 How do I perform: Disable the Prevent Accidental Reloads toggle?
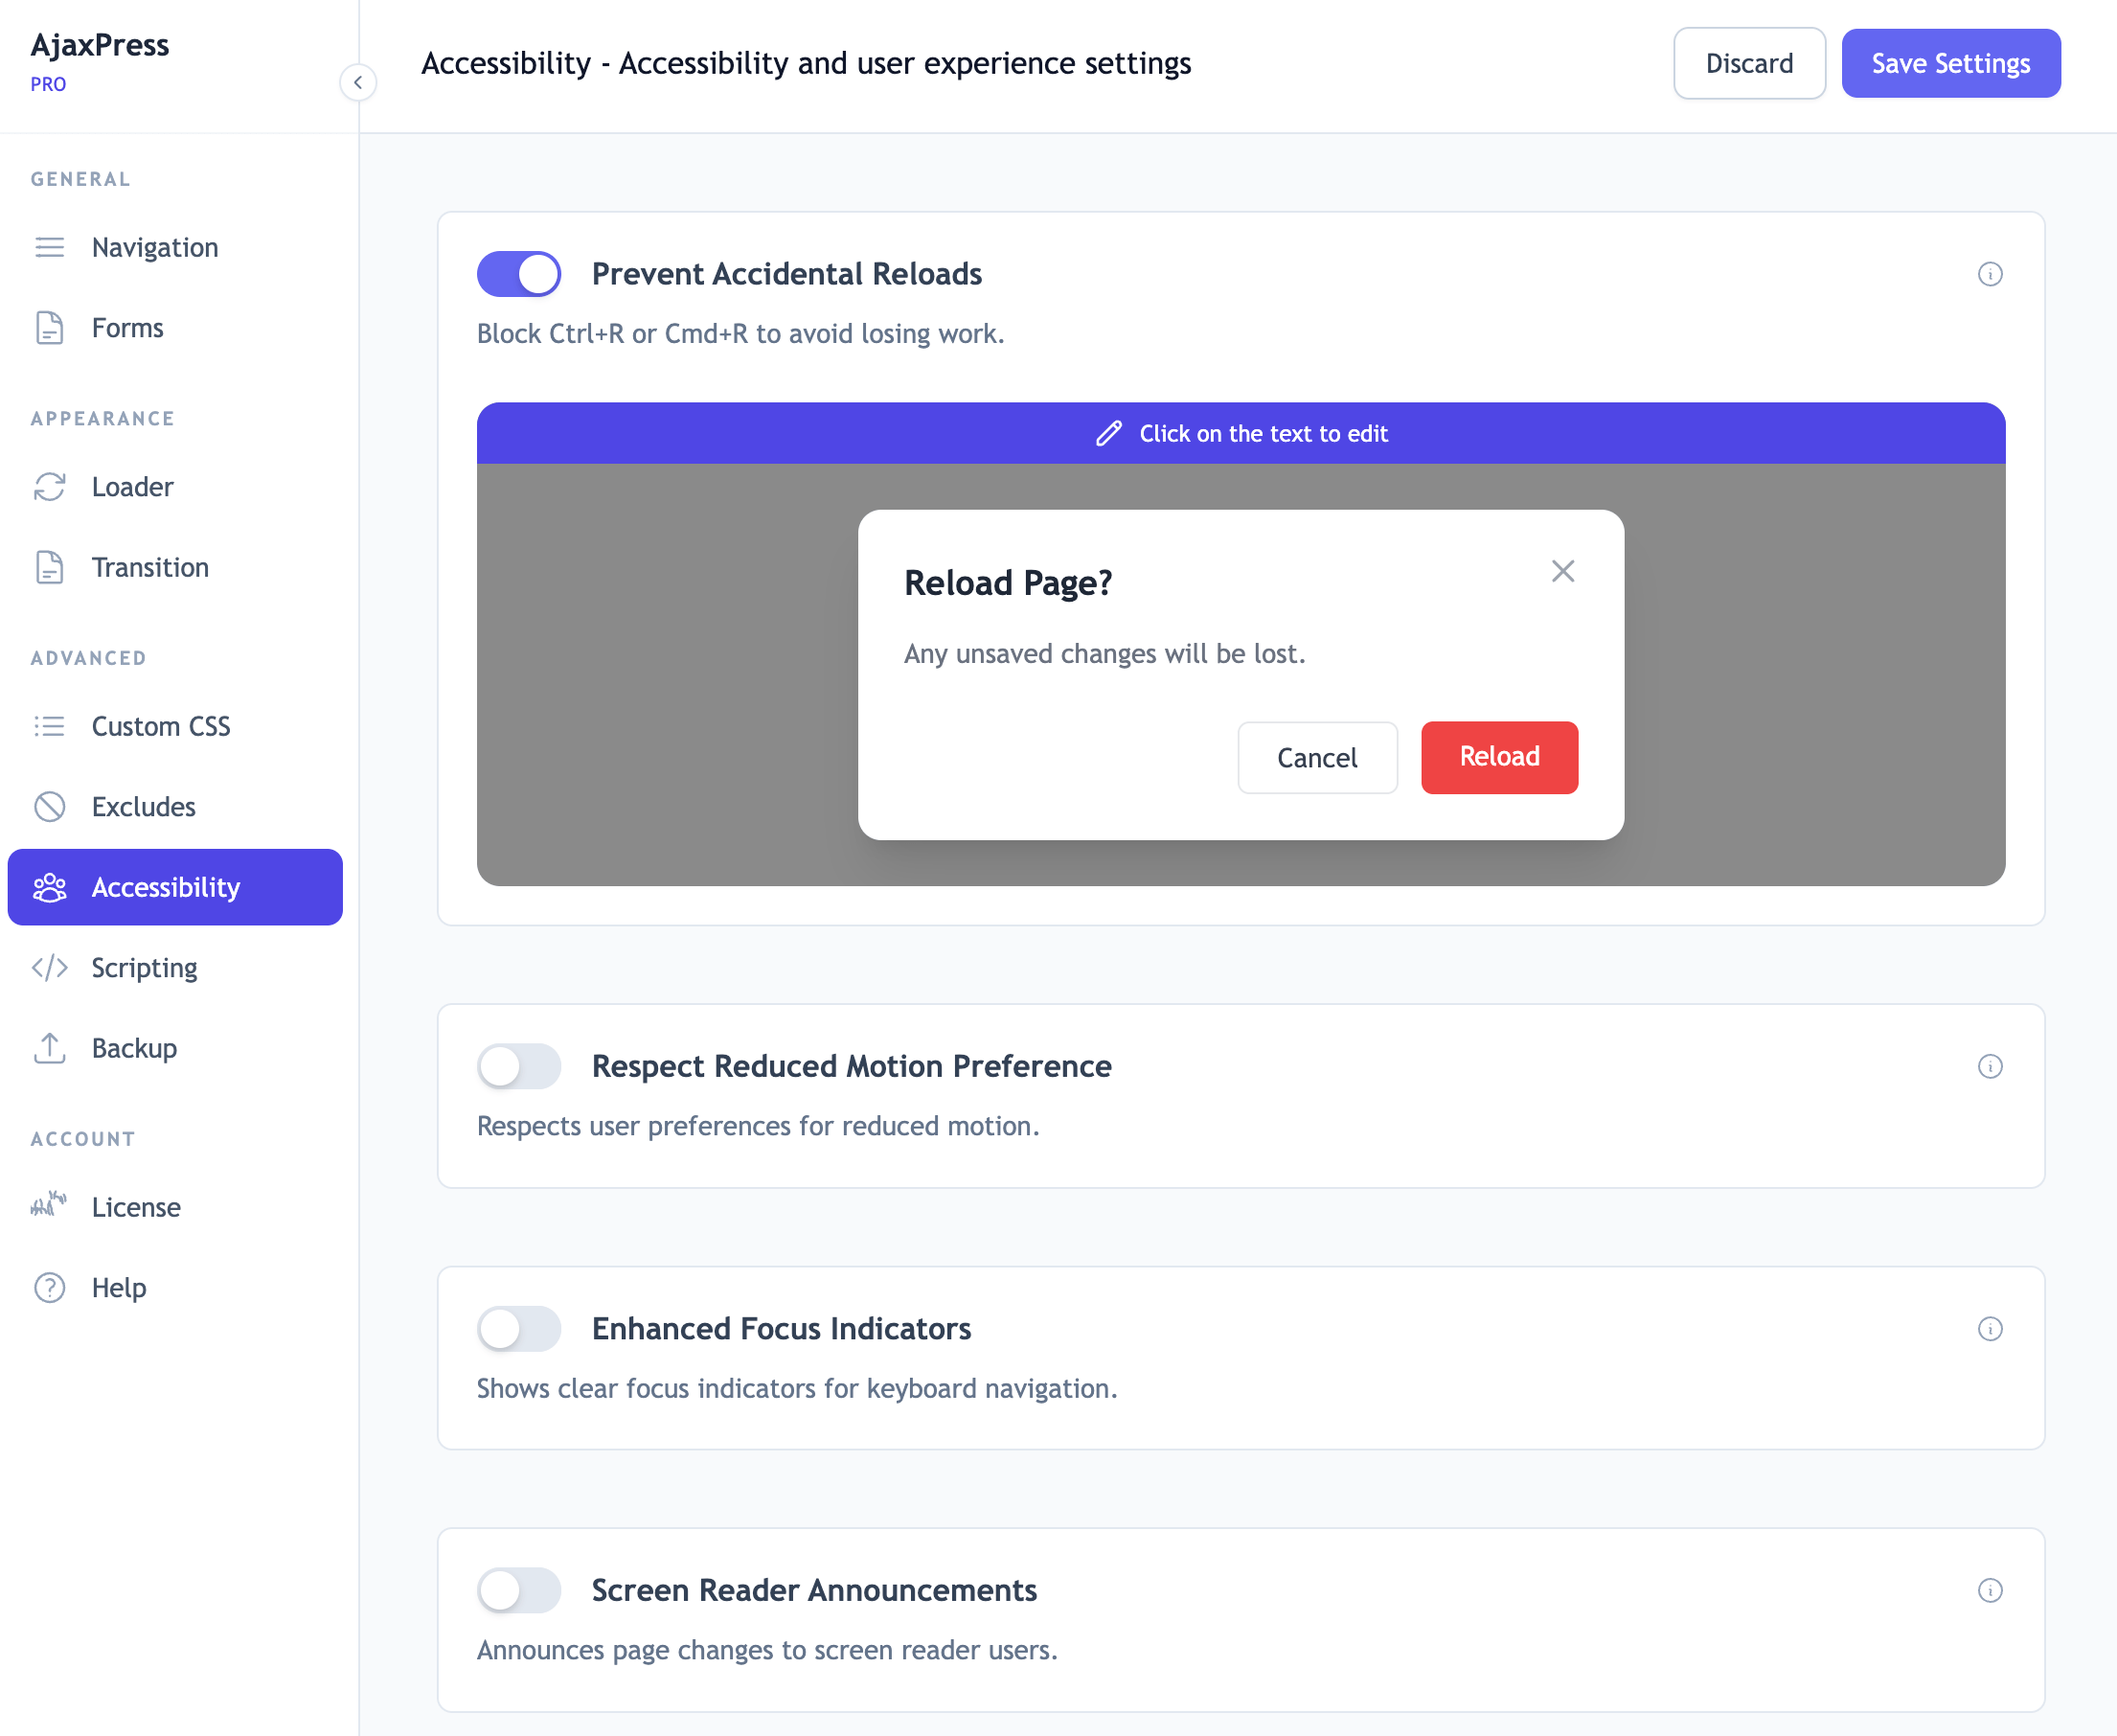tap(518, 274)
